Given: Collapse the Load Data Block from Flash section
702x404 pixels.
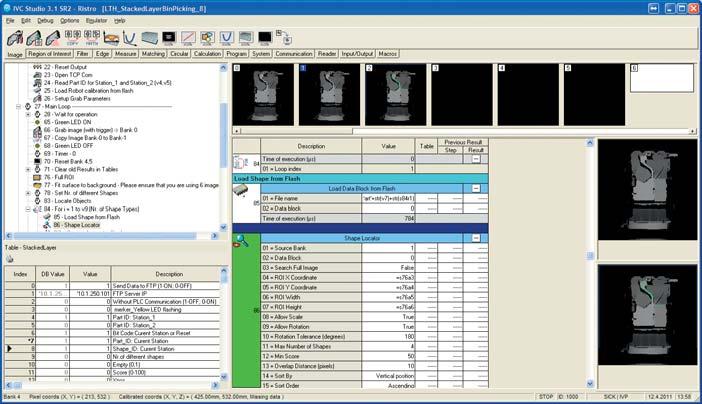Looking at the screenshot, I should (476, 189).
